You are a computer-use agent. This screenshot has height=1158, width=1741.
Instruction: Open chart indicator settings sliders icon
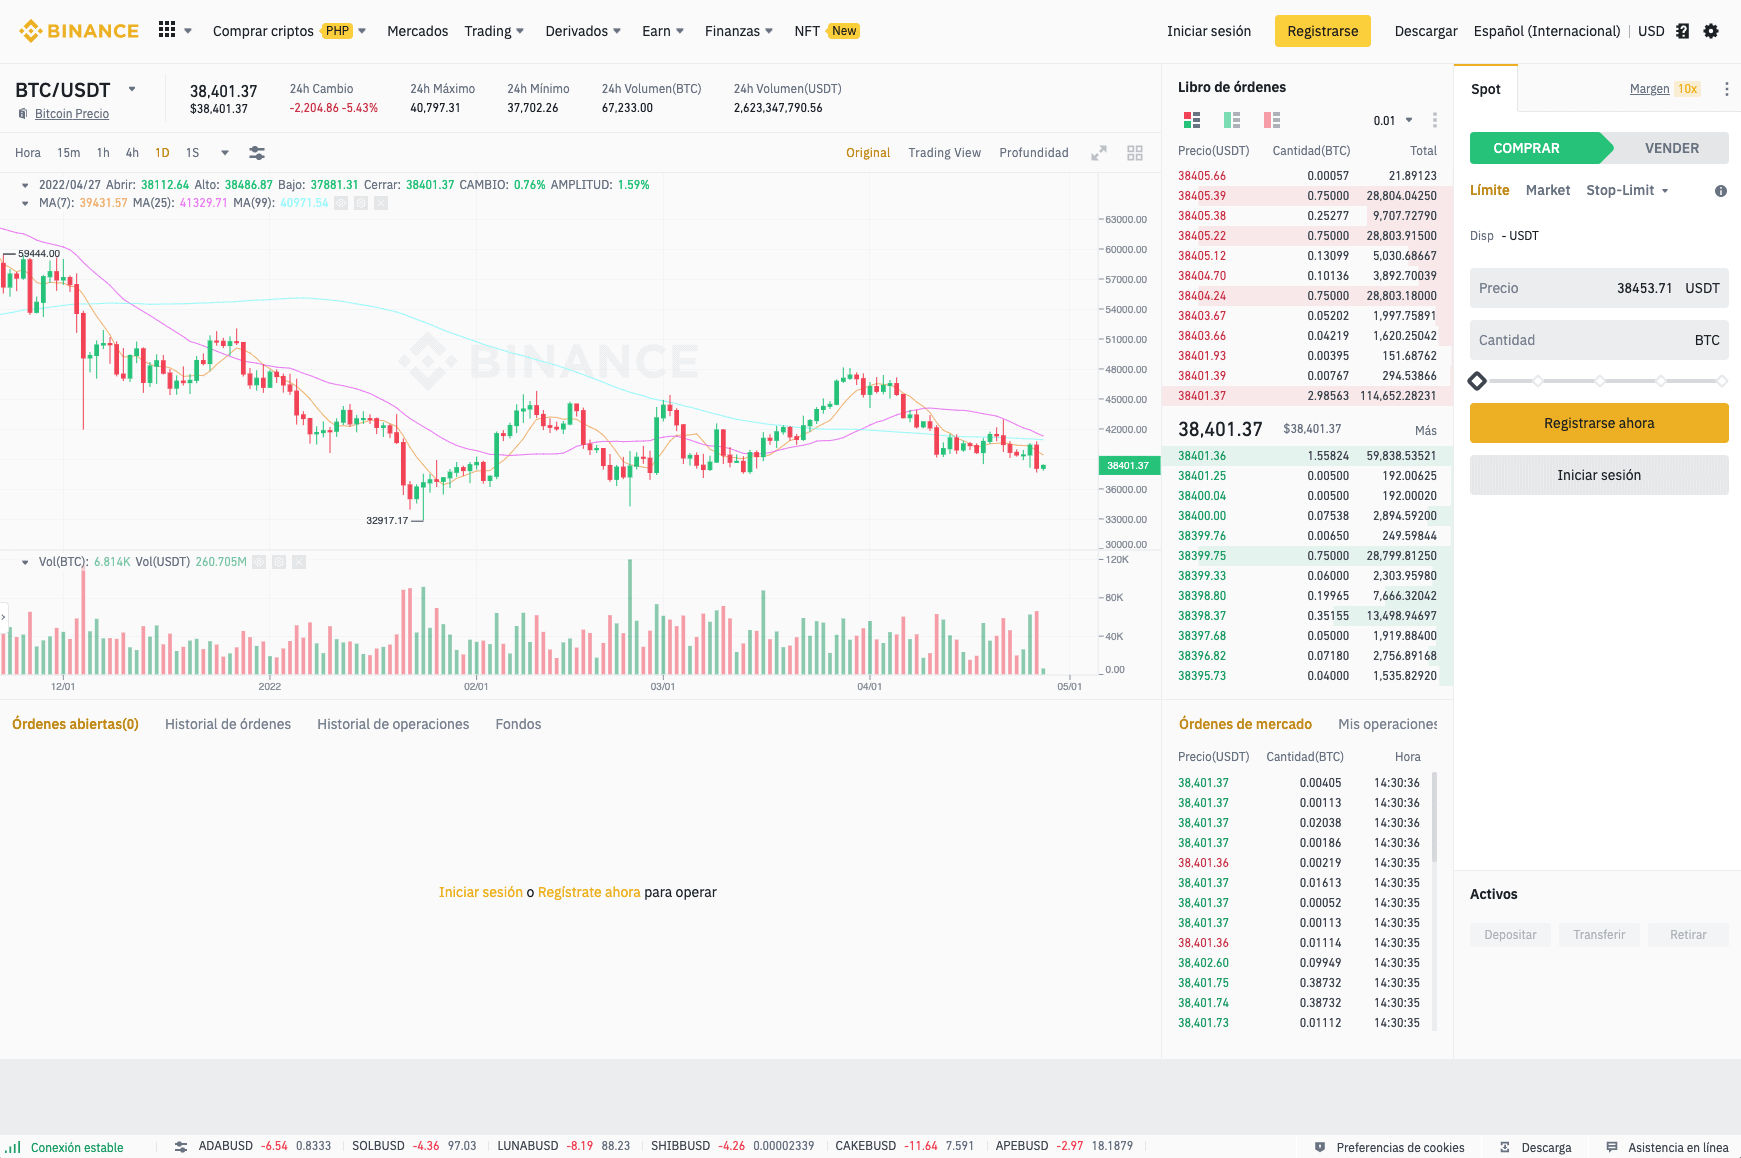coord(257,153)
